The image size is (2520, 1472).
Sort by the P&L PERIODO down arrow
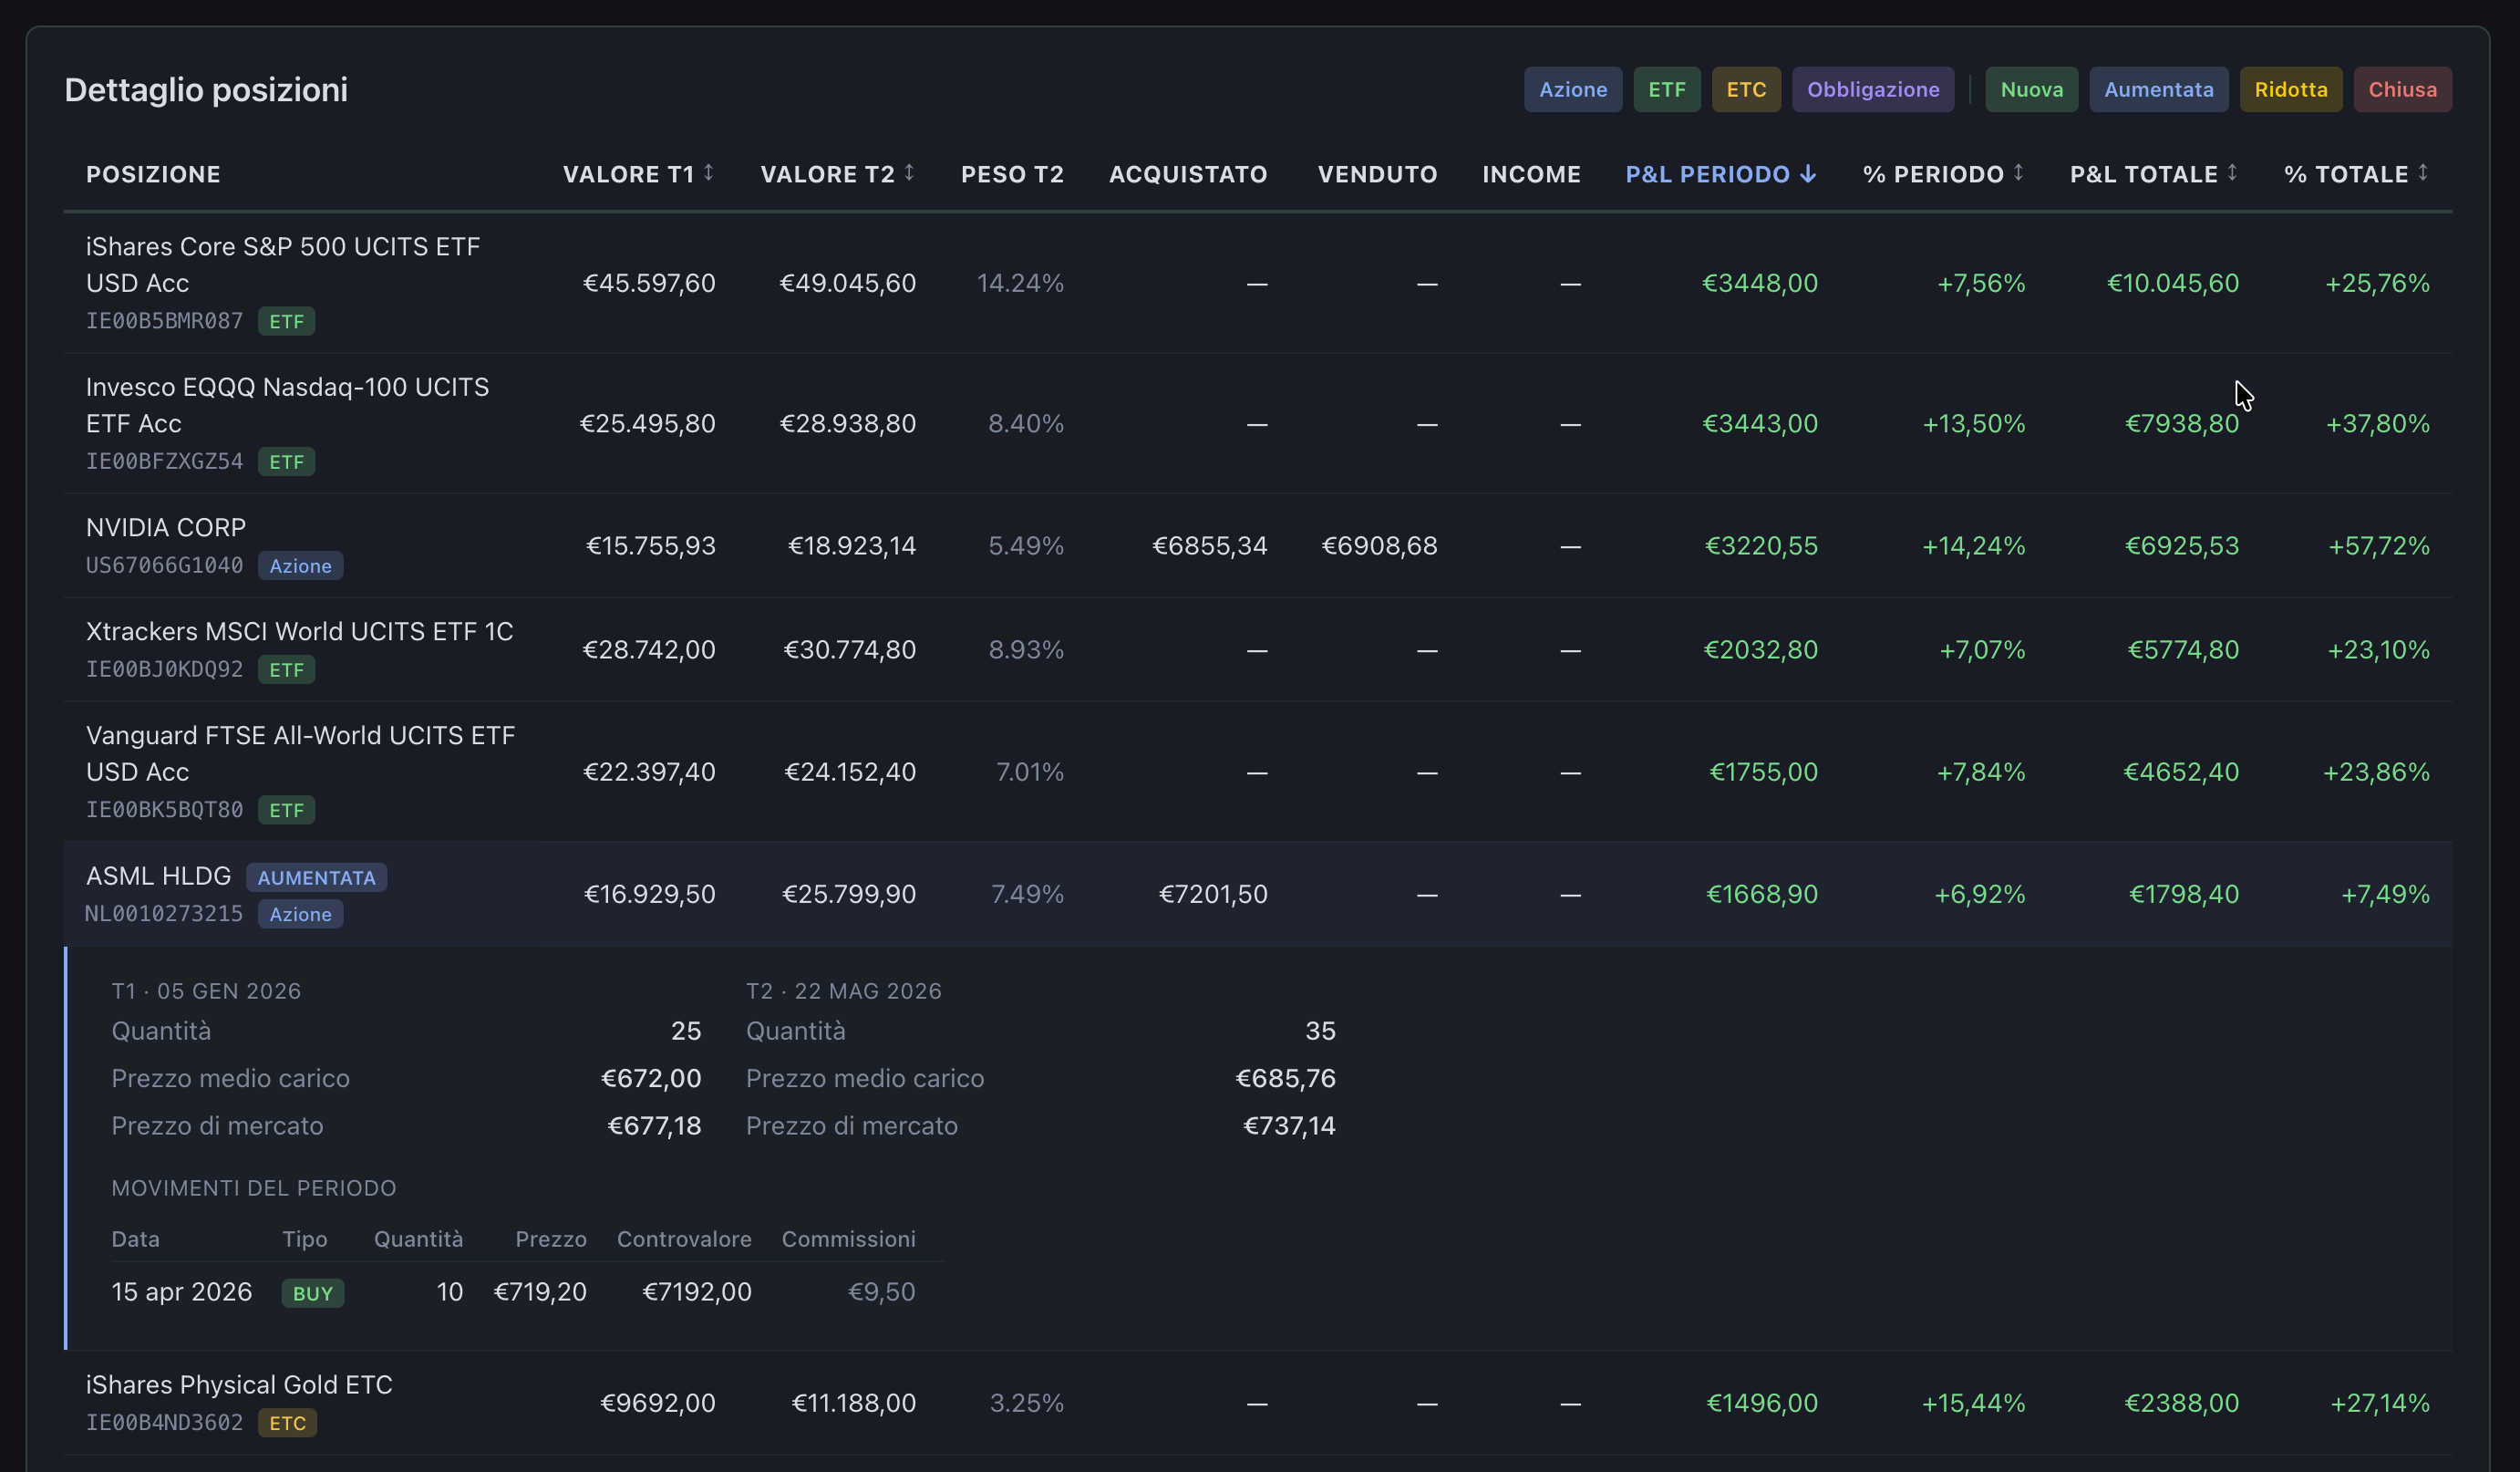pos(1807,174)
